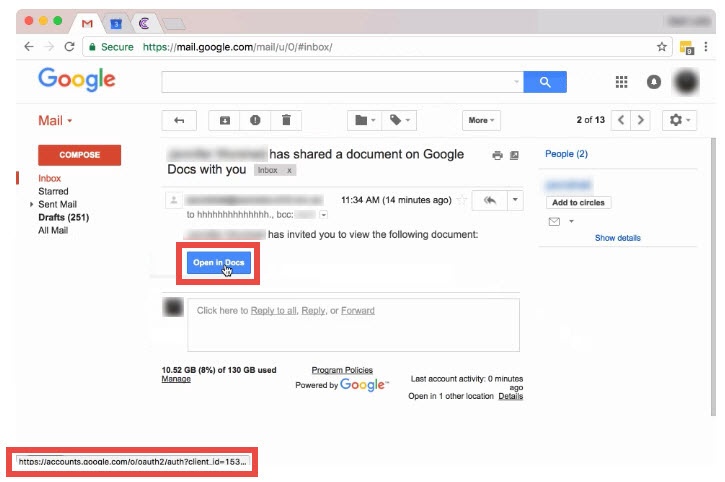Viewport: 725px width, 482px height.
Task: Switch to the Calendar browser tab
Action: coord(116,23)
